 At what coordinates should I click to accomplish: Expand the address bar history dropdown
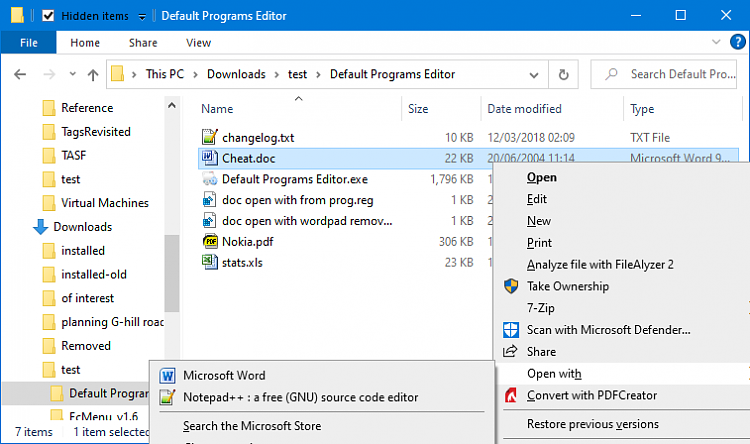(539, 74)
